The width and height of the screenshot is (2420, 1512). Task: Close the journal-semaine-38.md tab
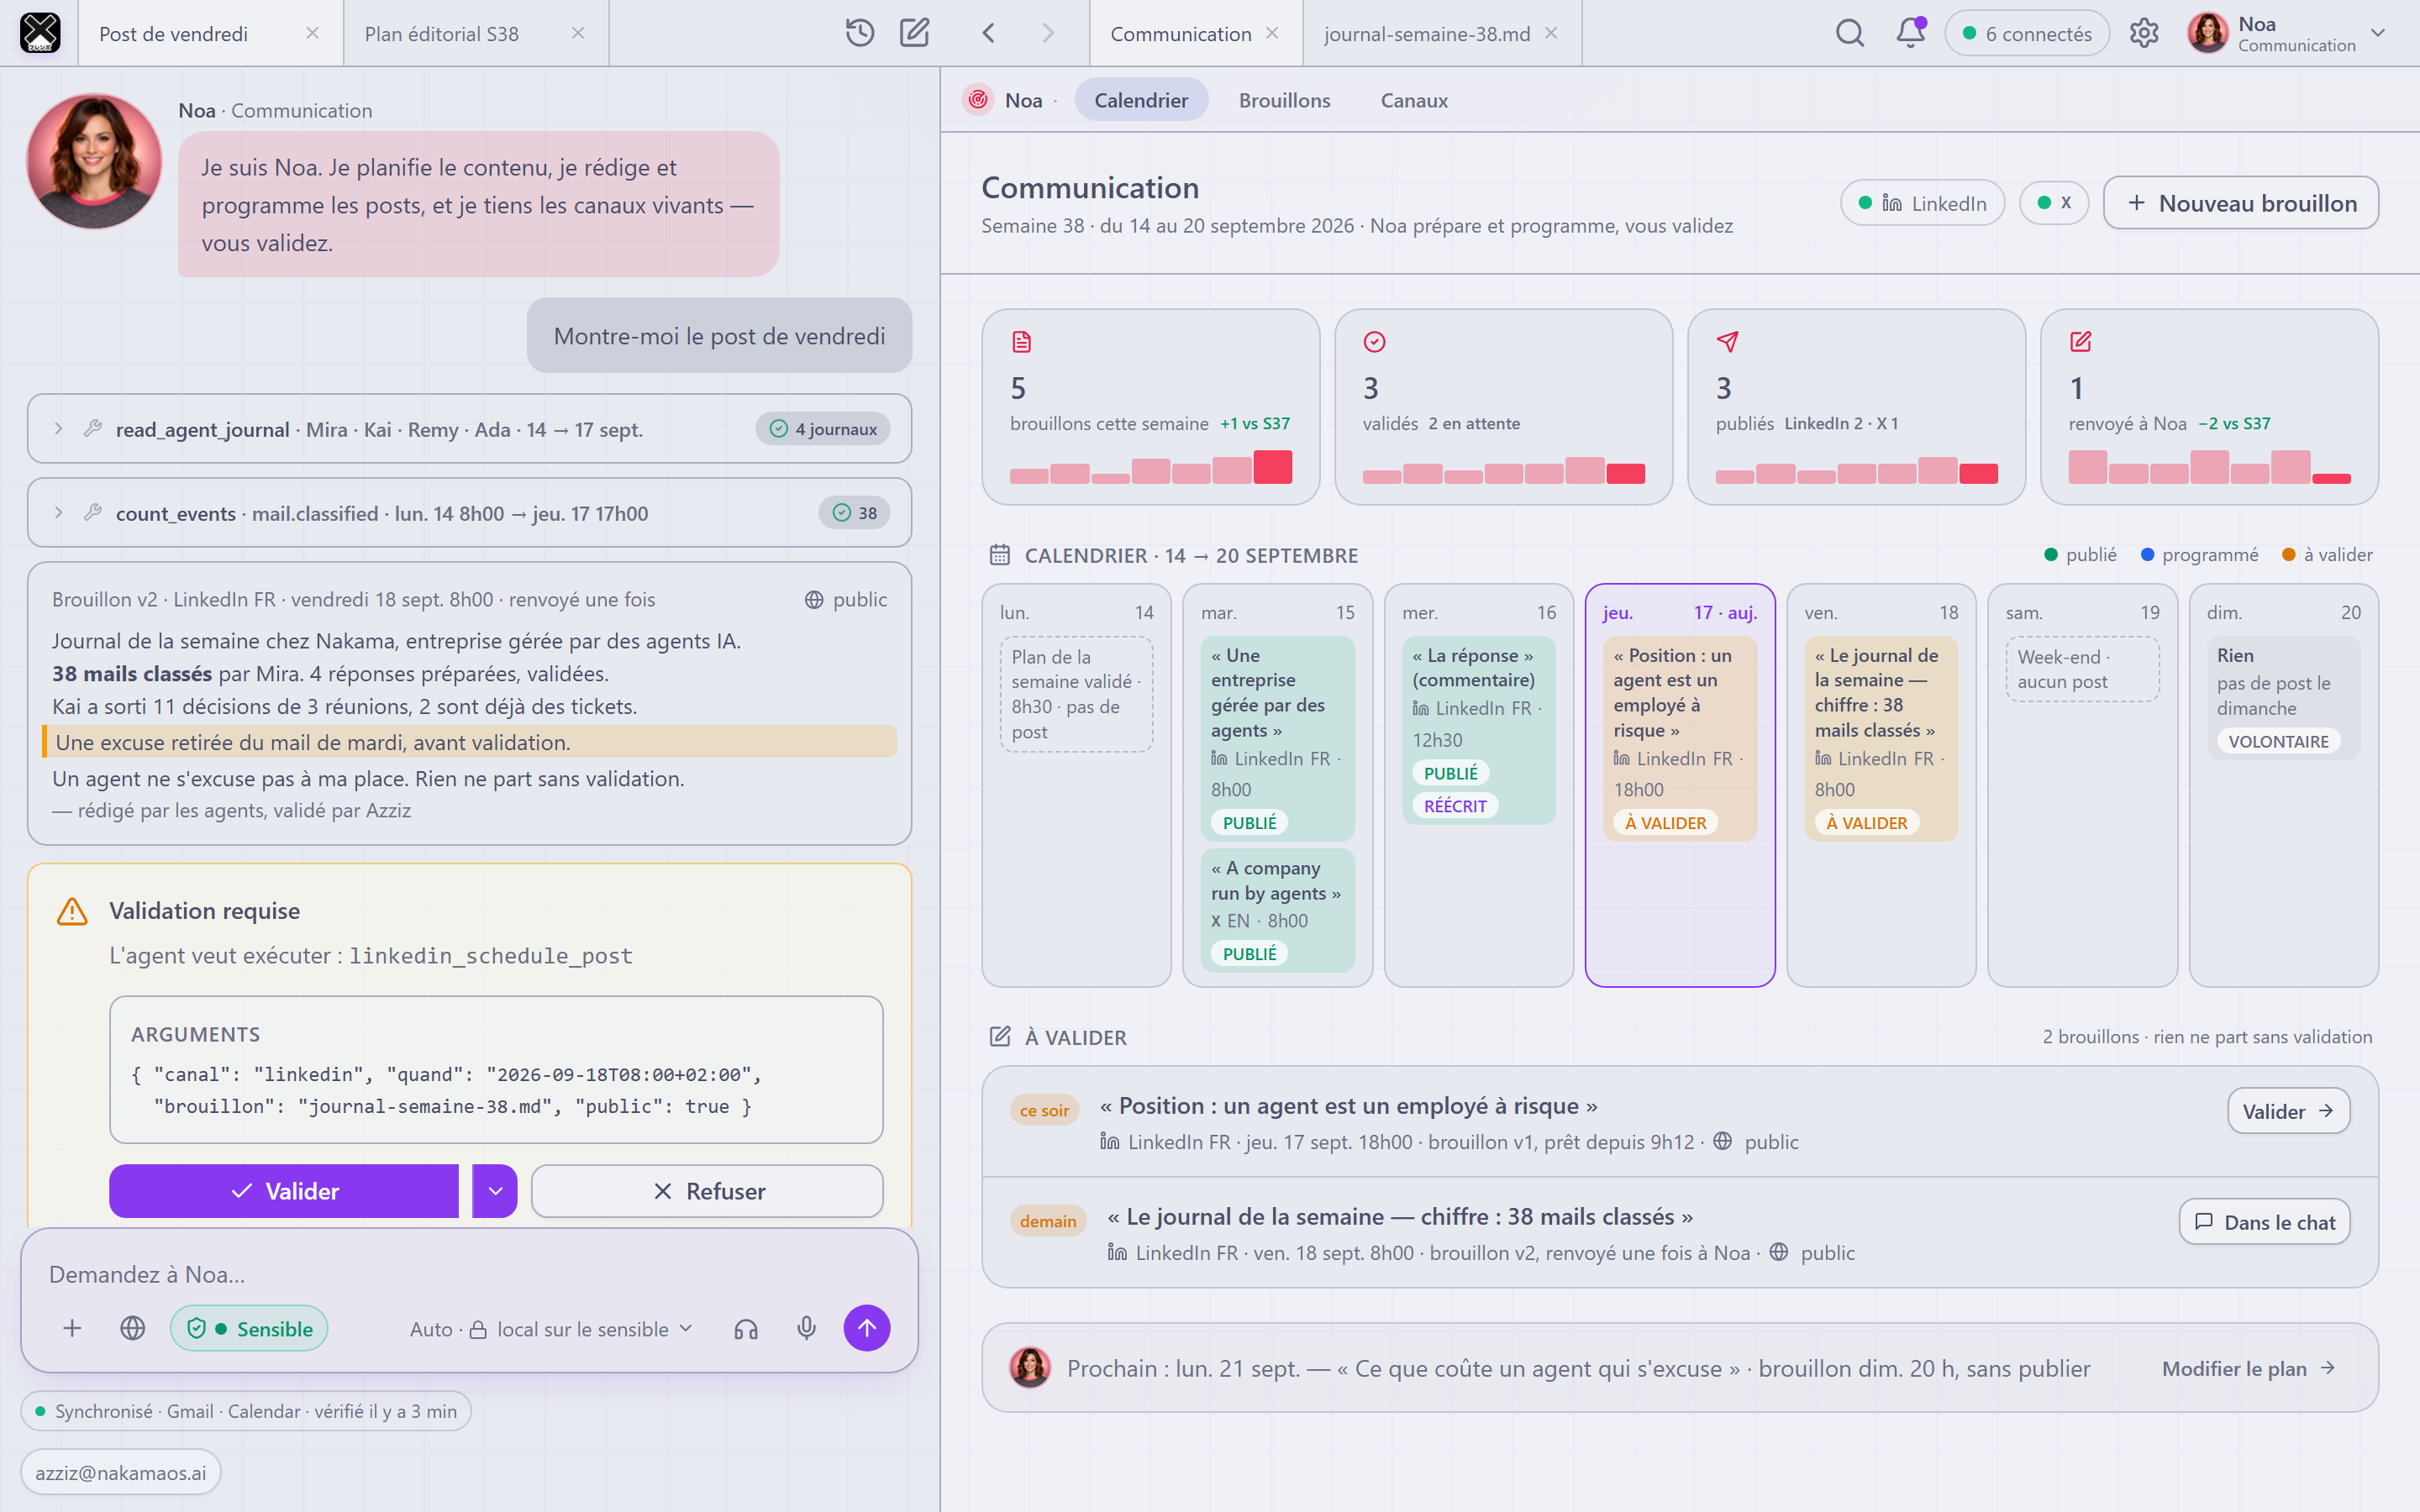[x=1551, y=33]
